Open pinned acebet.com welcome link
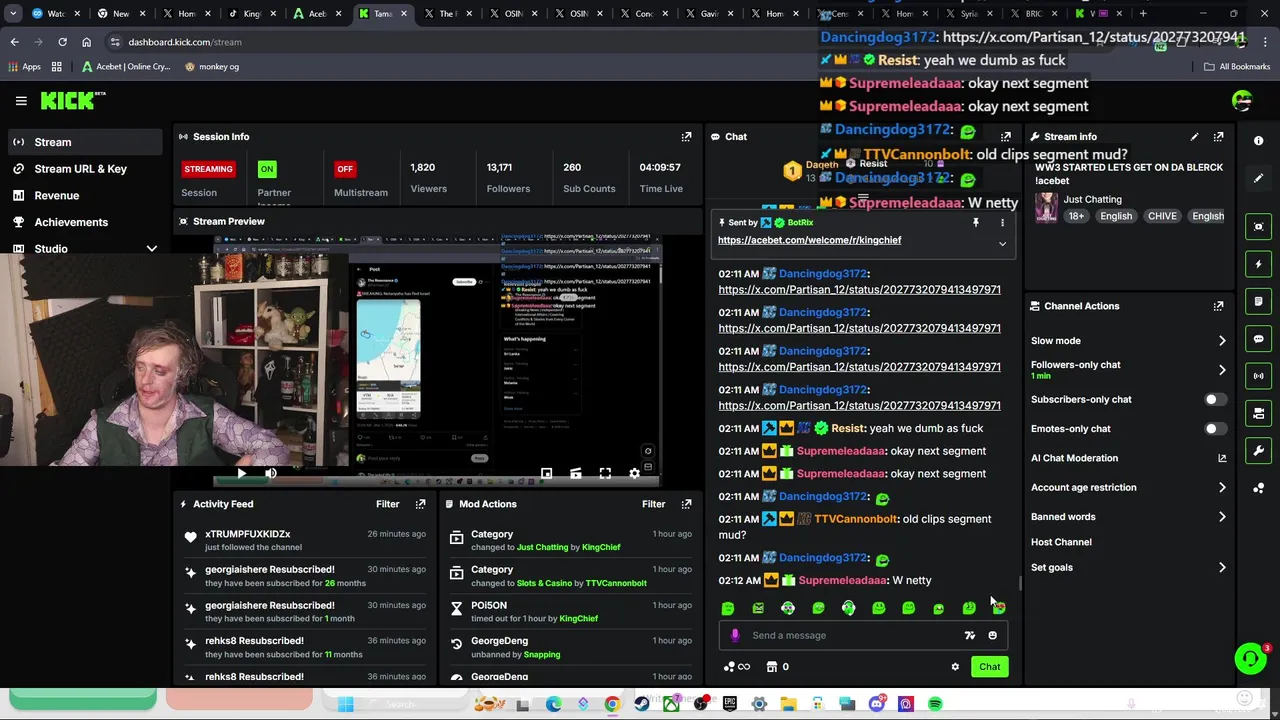 (809, 240)
